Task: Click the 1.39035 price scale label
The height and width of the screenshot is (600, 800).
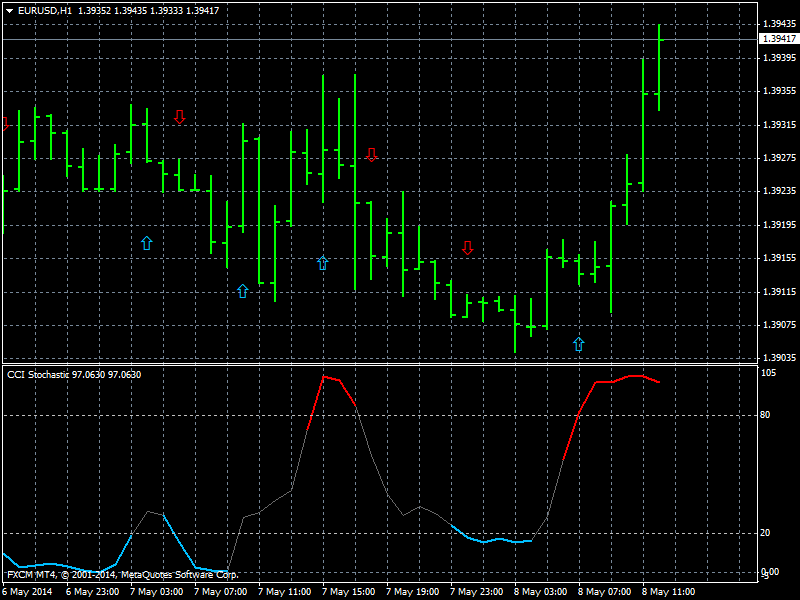Action: 779,358
